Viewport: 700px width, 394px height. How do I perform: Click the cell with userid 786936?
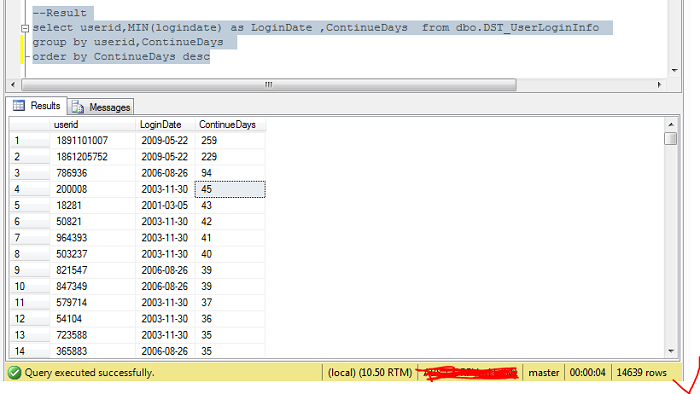coord(92,173)
